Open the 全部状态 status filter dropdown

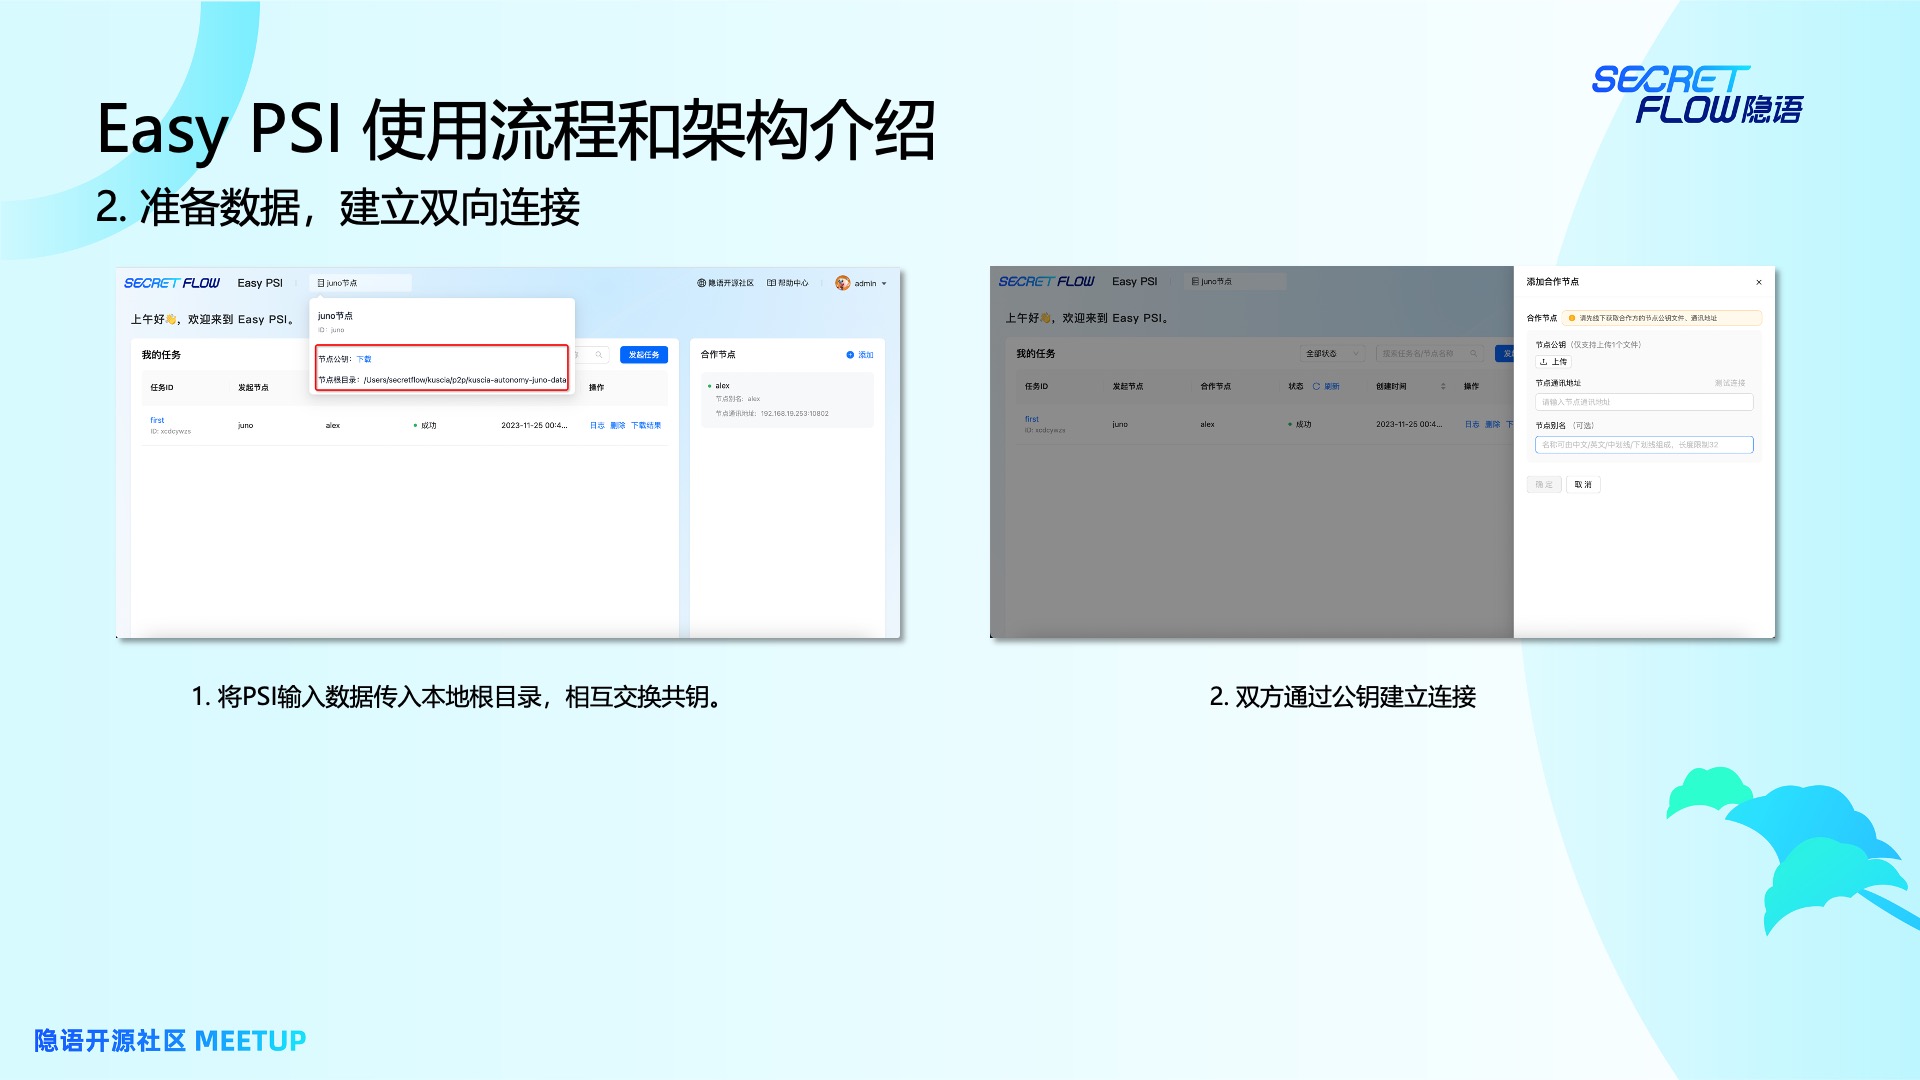pyautogui.click(x=1332, y=353)
